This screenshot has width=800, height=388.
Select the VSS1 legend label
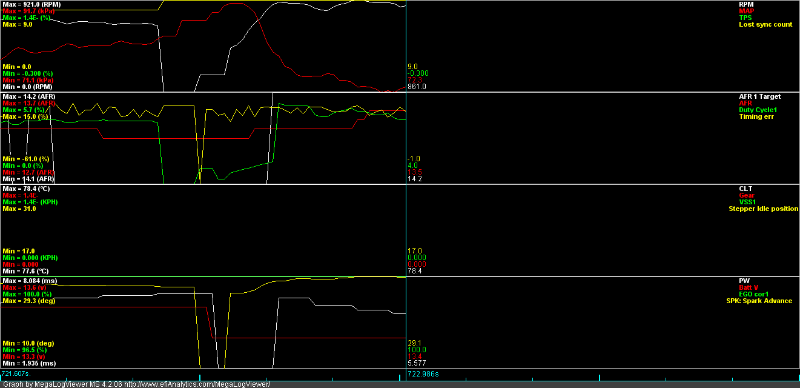point(747,202)
